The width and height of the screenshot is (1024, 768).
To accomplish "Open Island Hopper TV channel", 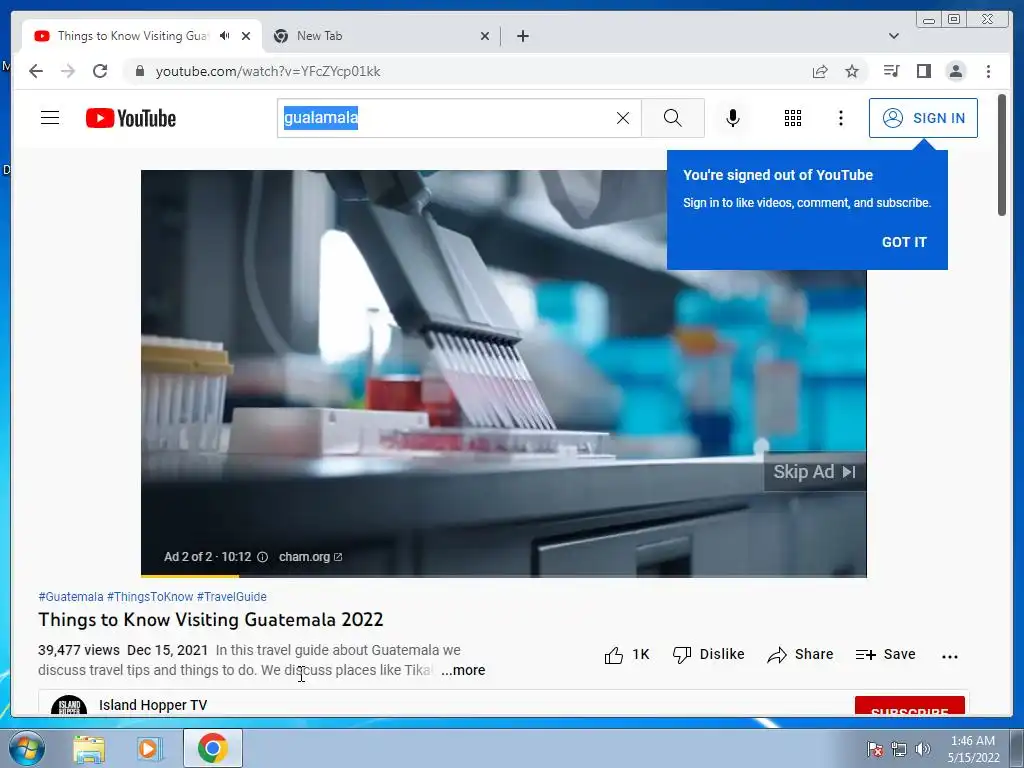I will [153, 705].
